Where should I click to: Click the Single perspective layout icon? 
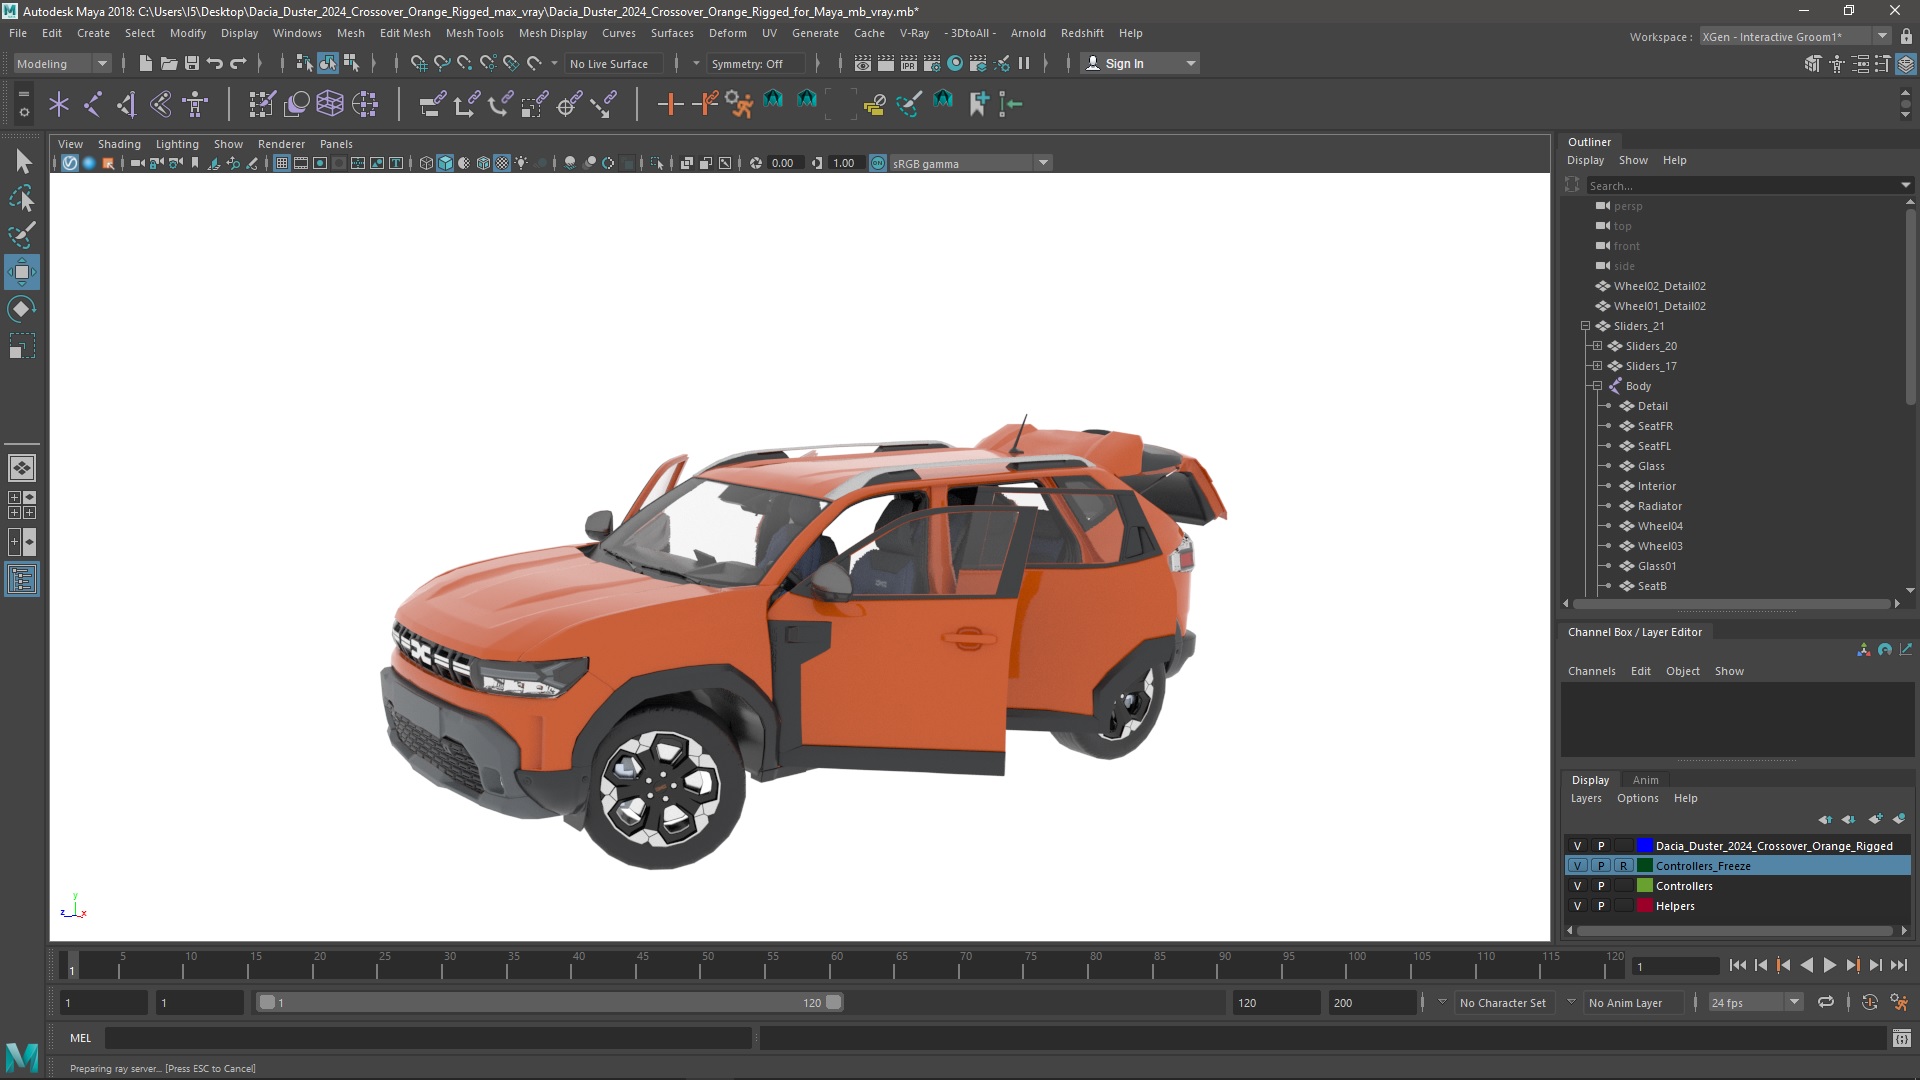[22, 468]
